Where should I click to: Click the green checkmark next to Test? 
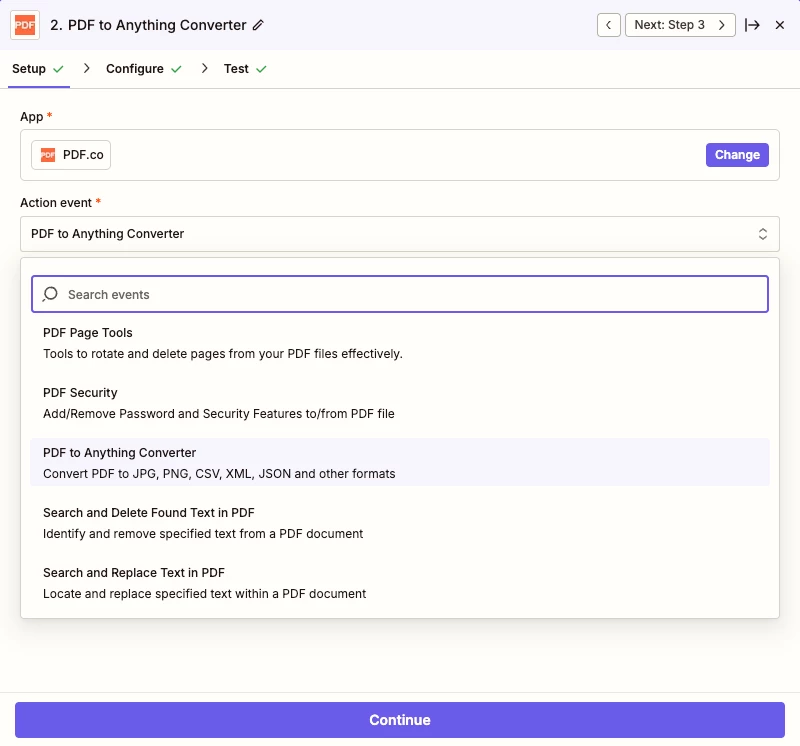point(261,69)
